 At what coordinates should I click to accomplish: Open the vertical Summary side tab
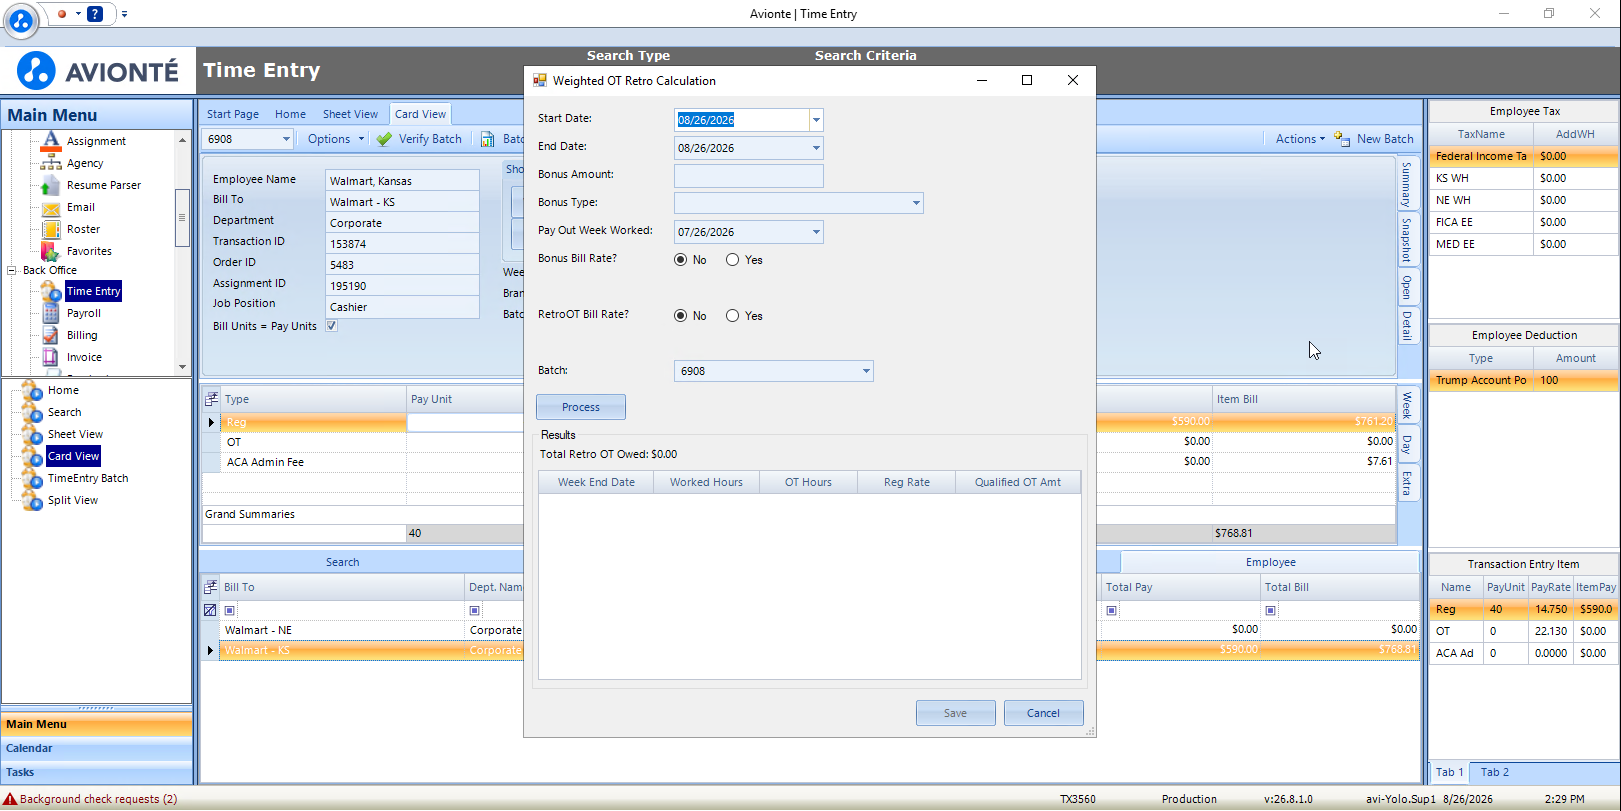coord(1406,184)
